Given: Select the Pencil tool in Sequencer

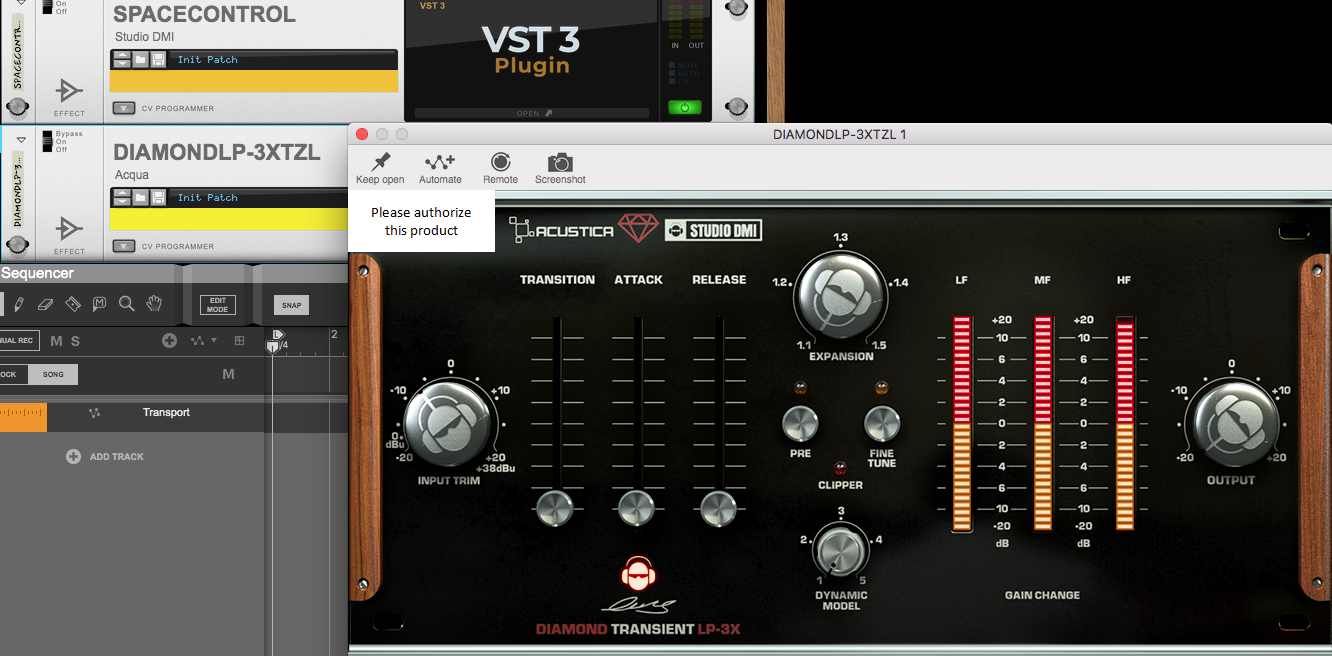Looking at the screenshot, I should pyautogui.click(x=19, y=304).
